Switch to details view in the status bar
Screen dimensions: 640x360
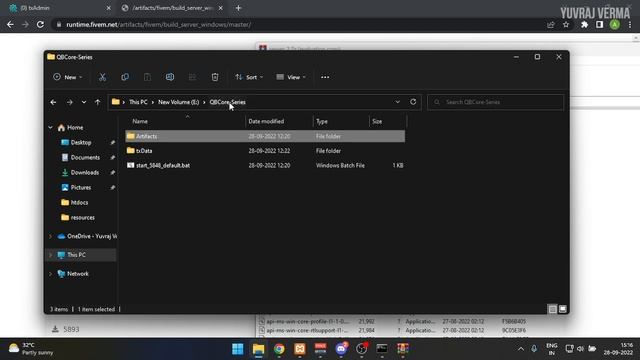pos(552,309)
